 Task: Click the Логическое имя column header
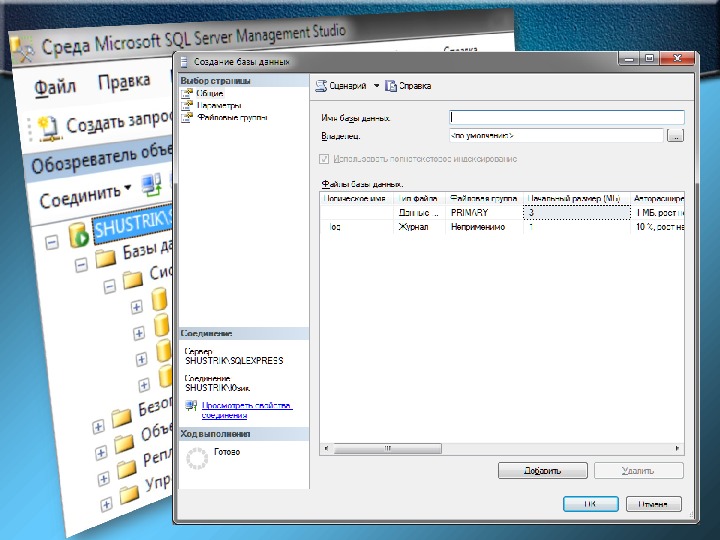point(357,198)
